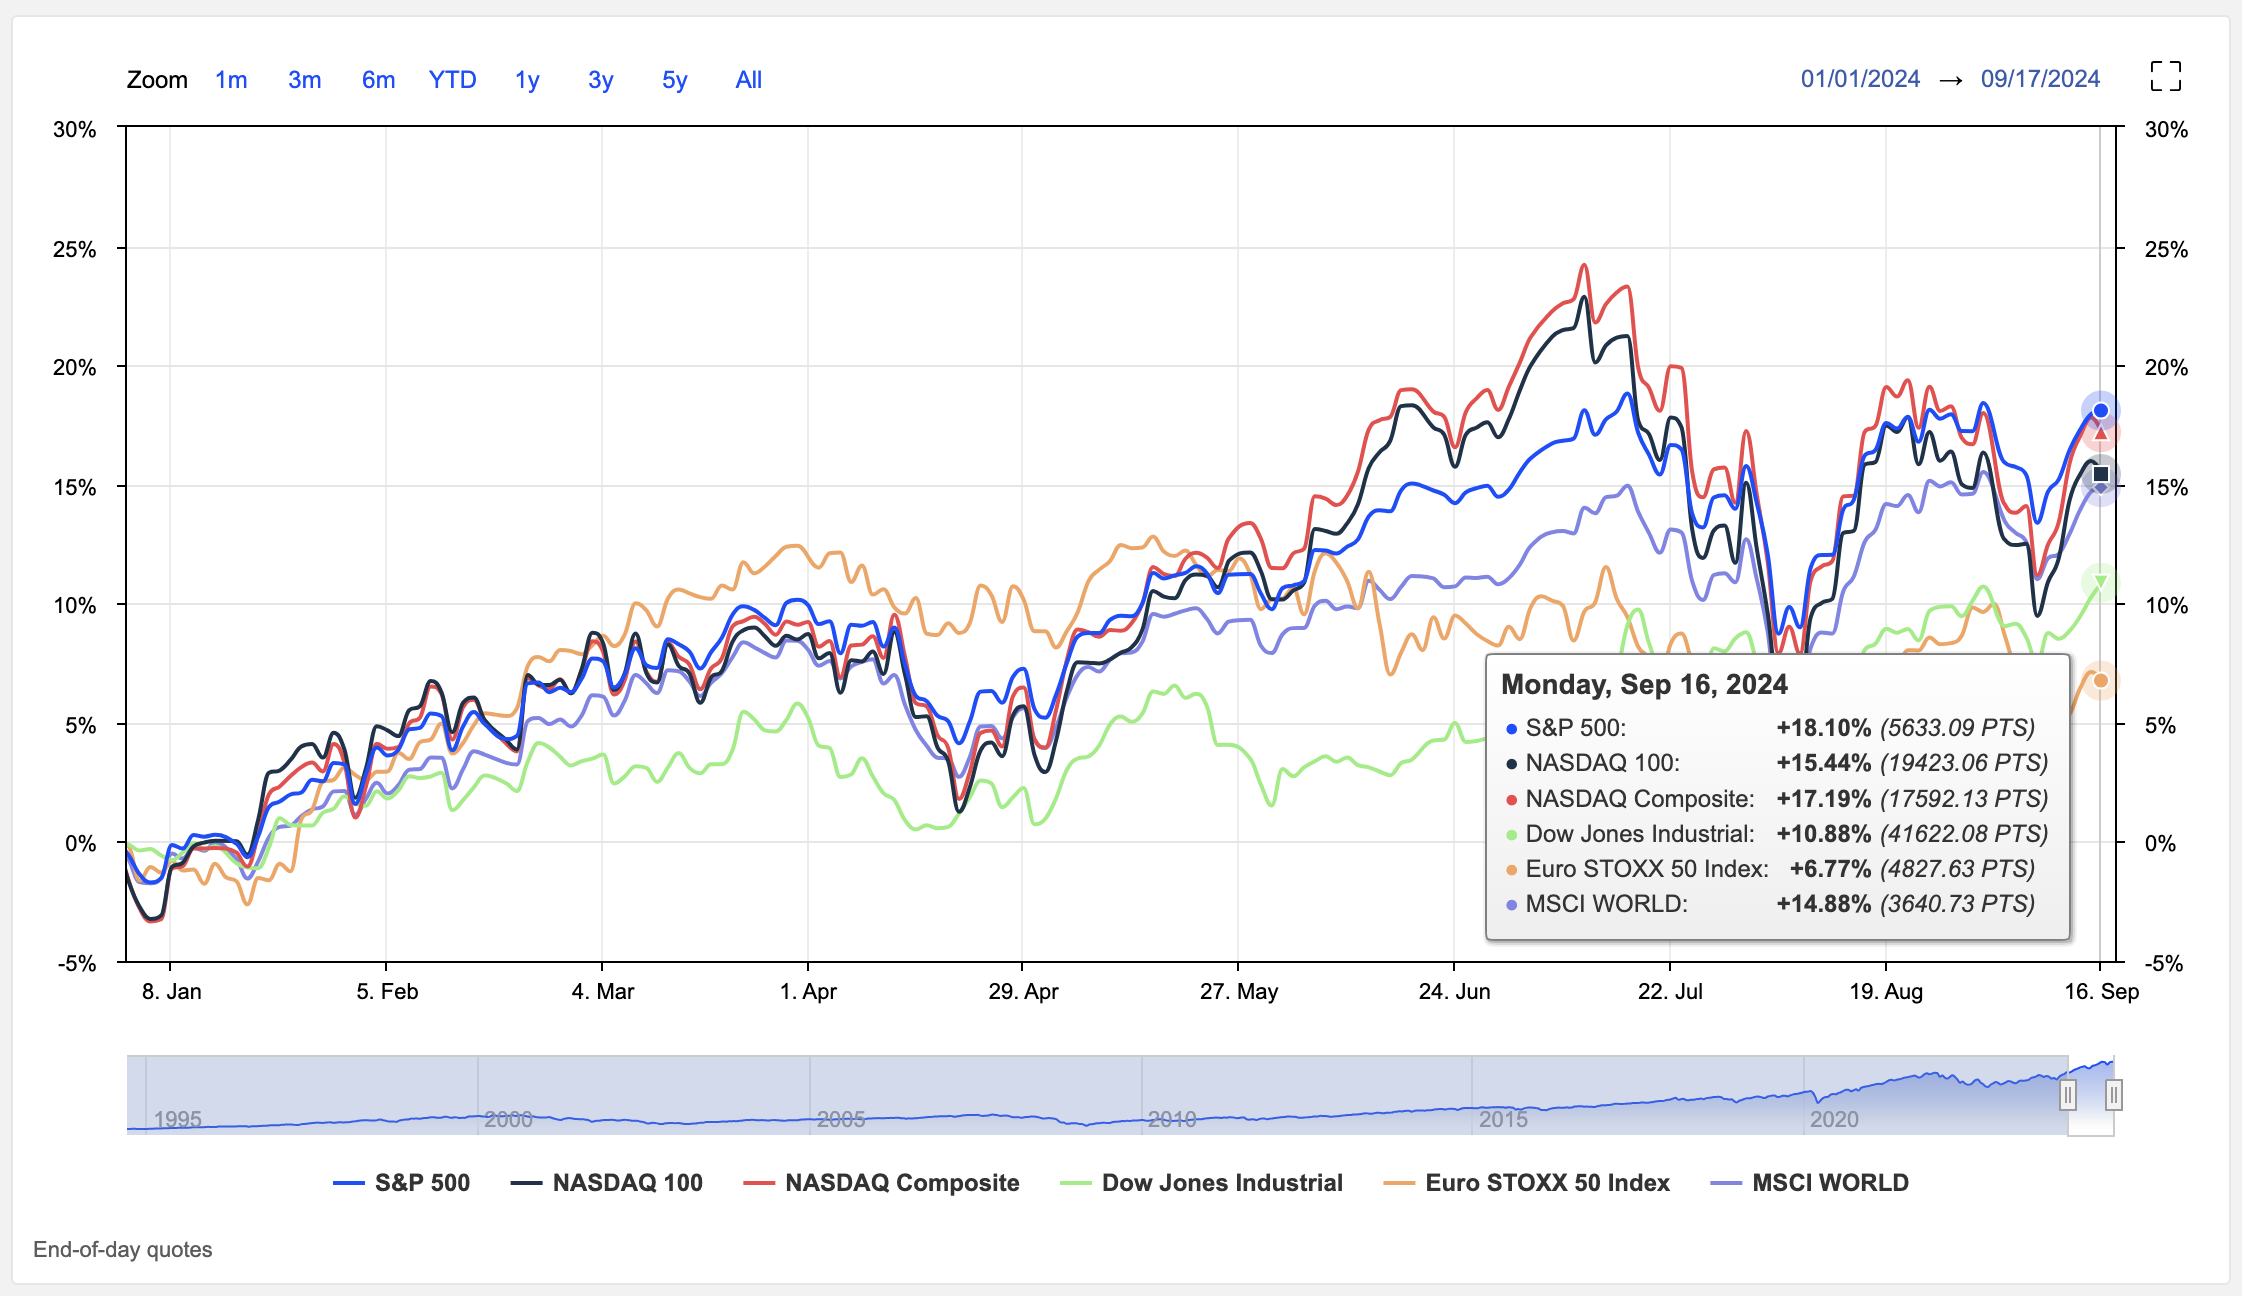This screenshot has height=1296, width=2242.
Task: Toggle MSCI WORLD legend entry
Action: point(1810,1183)
